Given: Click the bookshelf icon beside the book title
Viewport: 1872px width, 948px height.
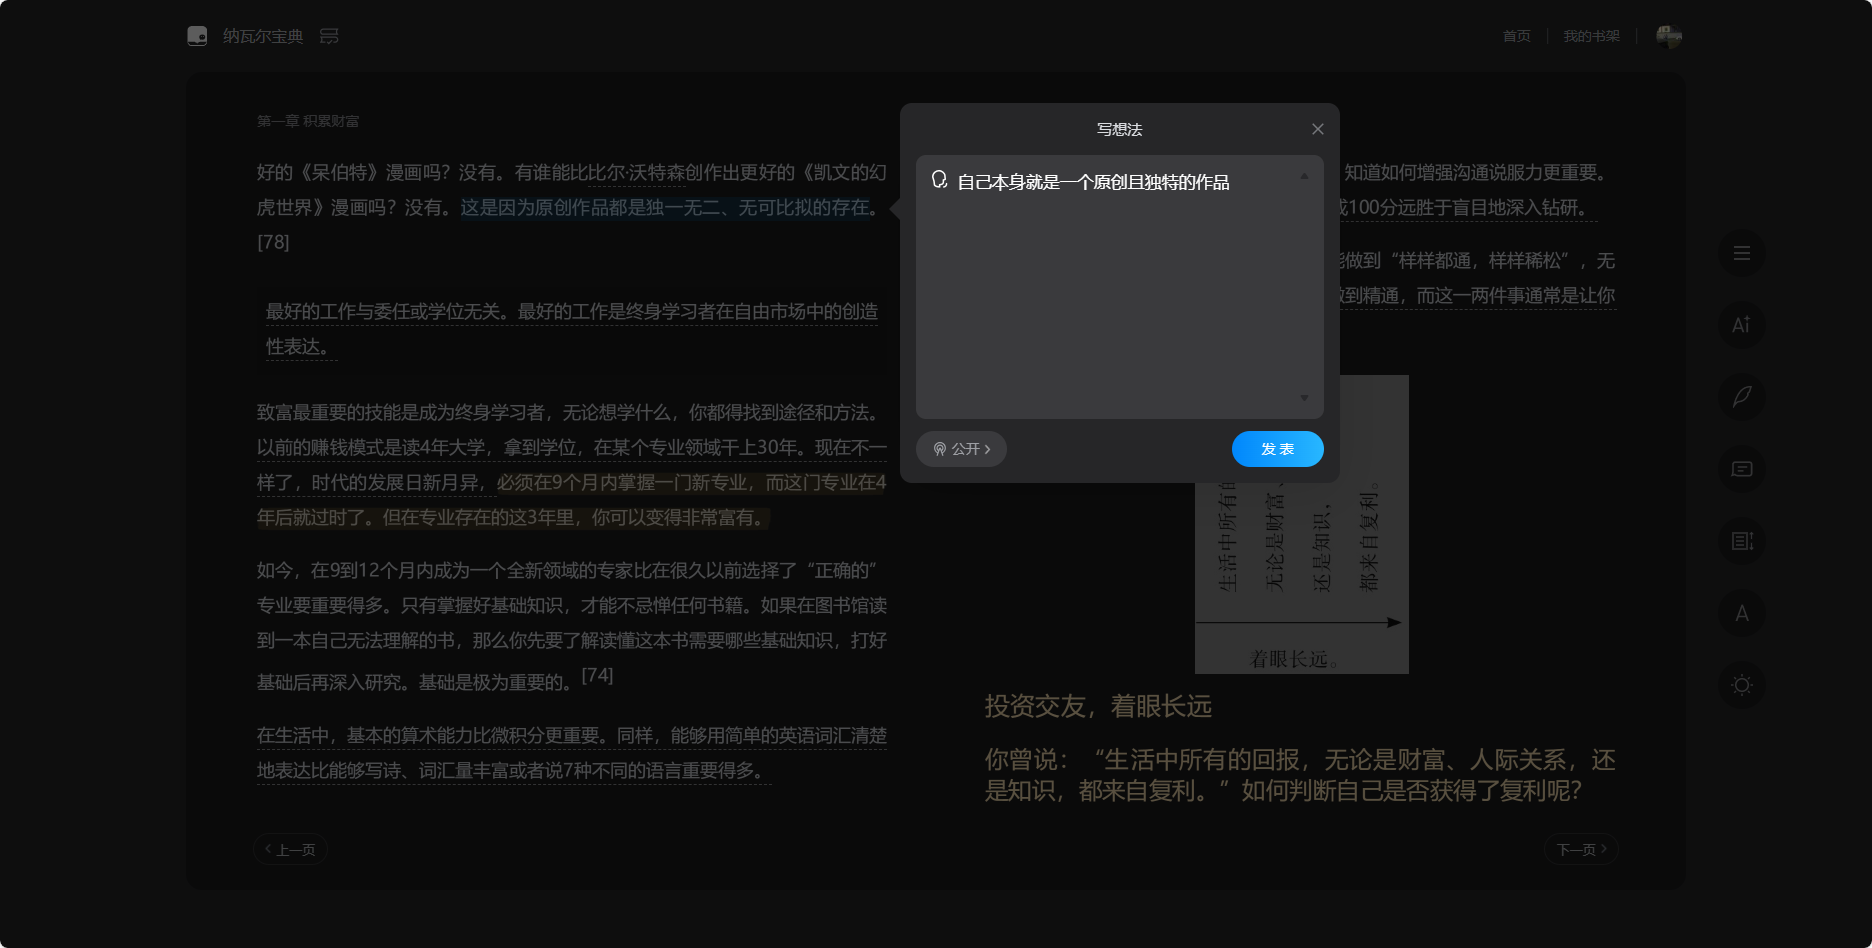Looking at the screenshot, I should coord(329,36).
